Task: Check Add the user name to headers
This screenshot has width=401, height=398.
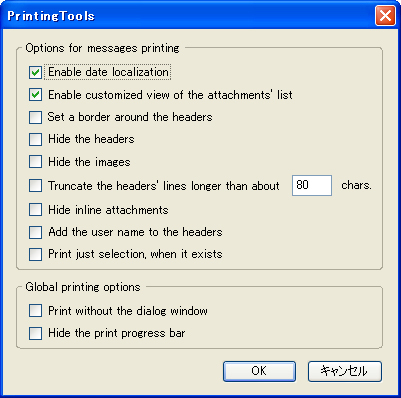Action: tap(35, 232)
